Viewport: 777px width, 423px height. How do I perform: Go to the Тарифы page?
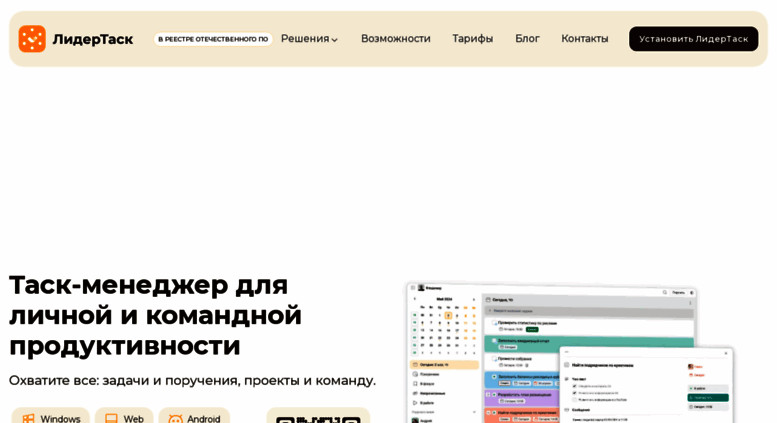point(472,39)
